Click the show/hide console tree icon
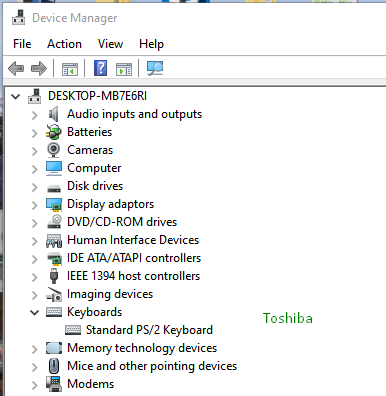Screen dimensions: 386x396 [x=70, y=69]
